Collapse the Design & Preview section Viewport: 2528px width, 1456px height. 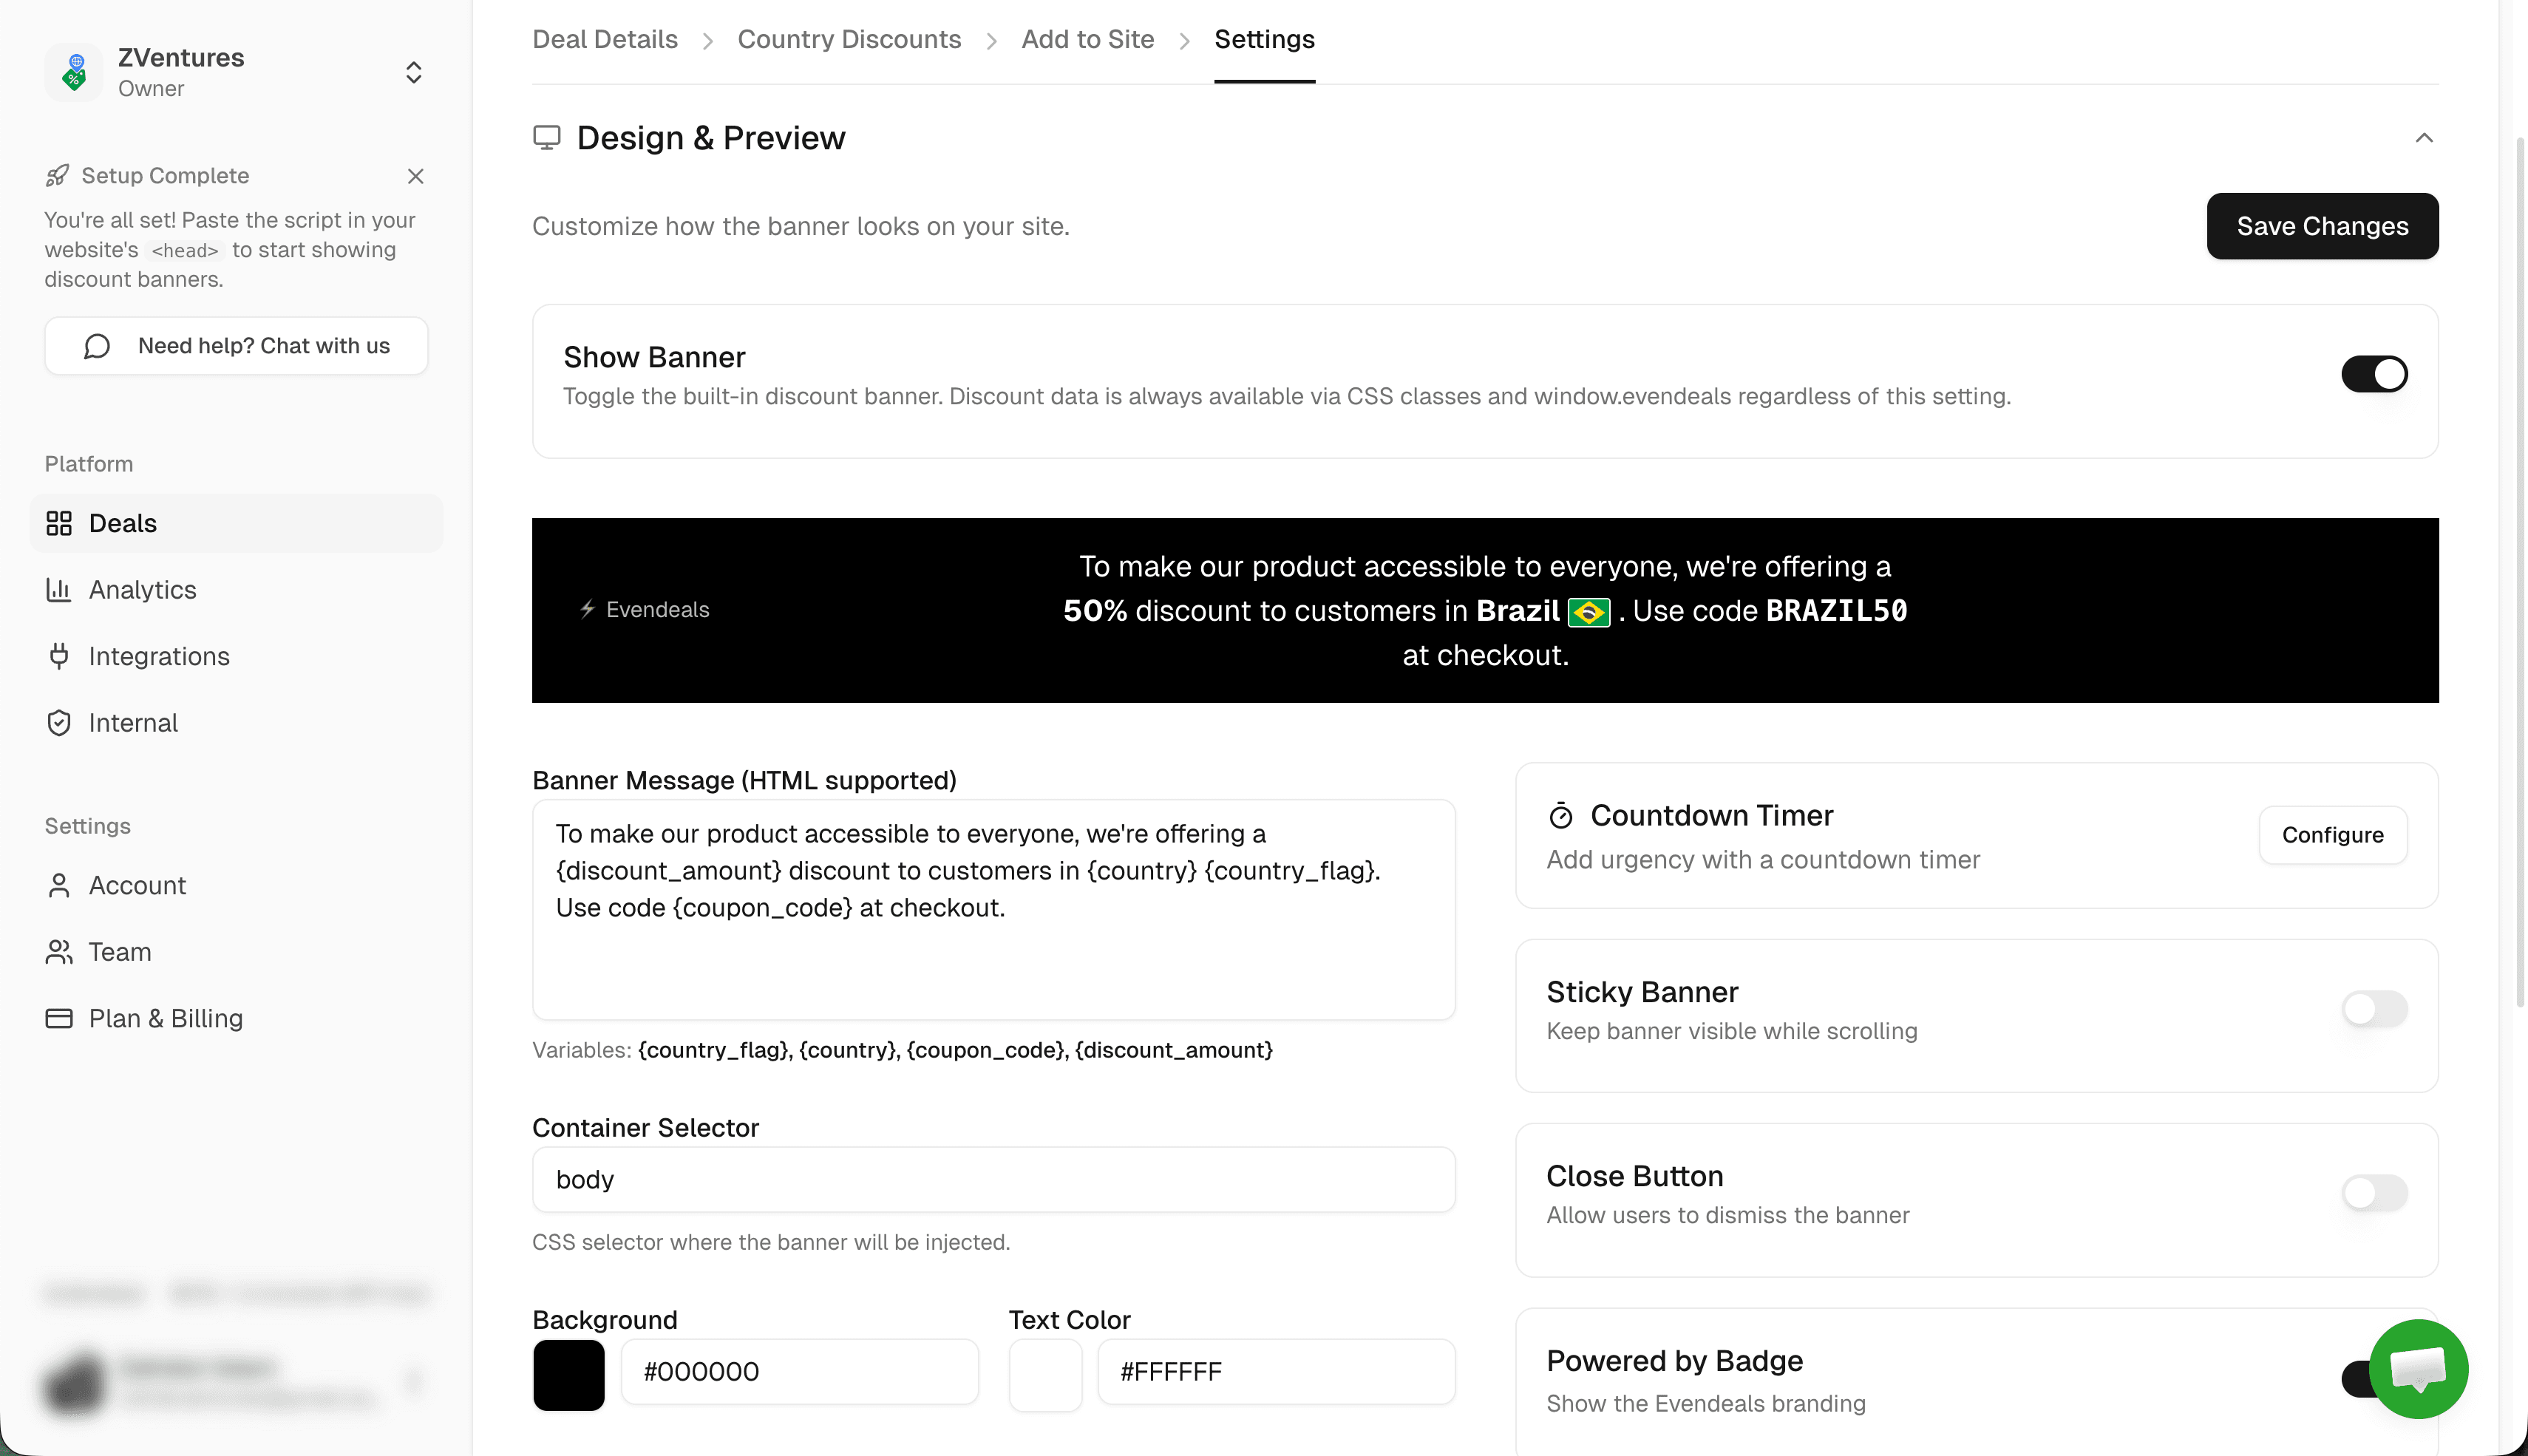2424,138
